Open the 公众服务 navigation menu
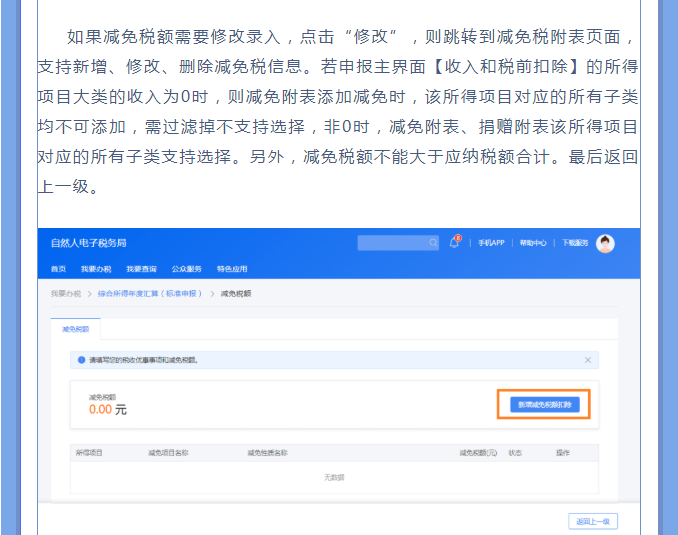Image resolution: width=678 pixels, height=535 pixels. click(x=187, y=269)
